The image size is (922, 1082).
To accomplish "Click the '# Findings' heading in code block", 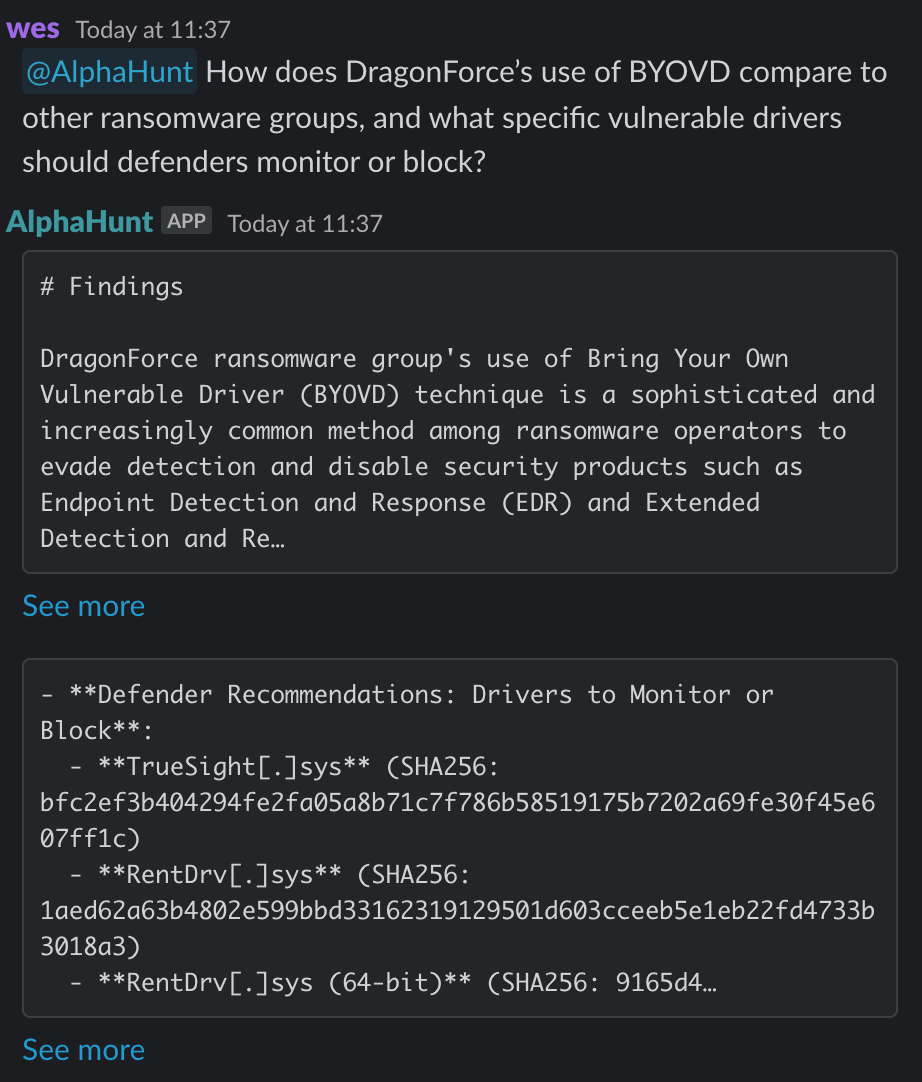I will [x=112, y=286].
